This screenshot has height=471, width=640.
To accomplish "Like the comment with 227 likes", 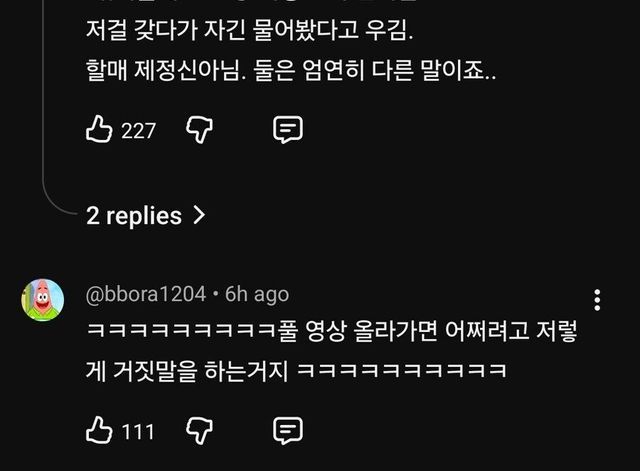I will point(99,129).
